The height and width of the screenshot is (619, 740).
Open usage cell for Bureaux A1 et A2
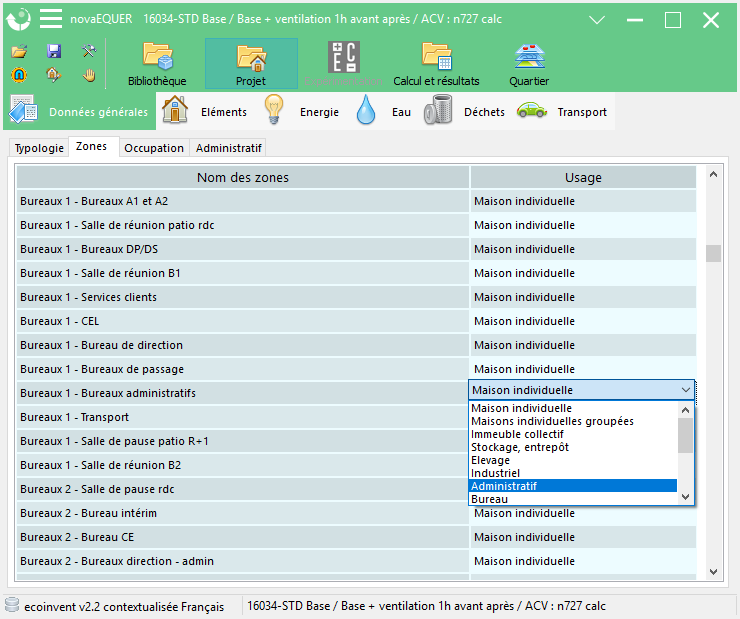[583, 201]
